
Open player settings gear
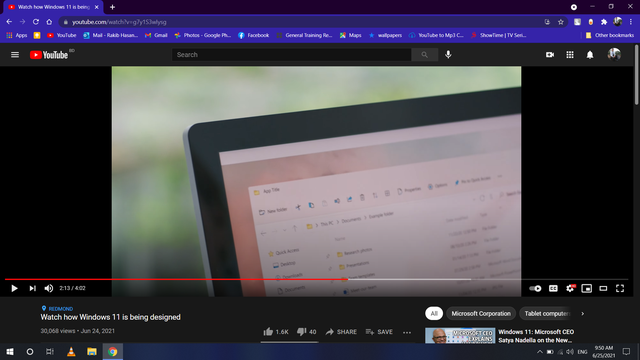pyautogui.click(x=570, y=288)
